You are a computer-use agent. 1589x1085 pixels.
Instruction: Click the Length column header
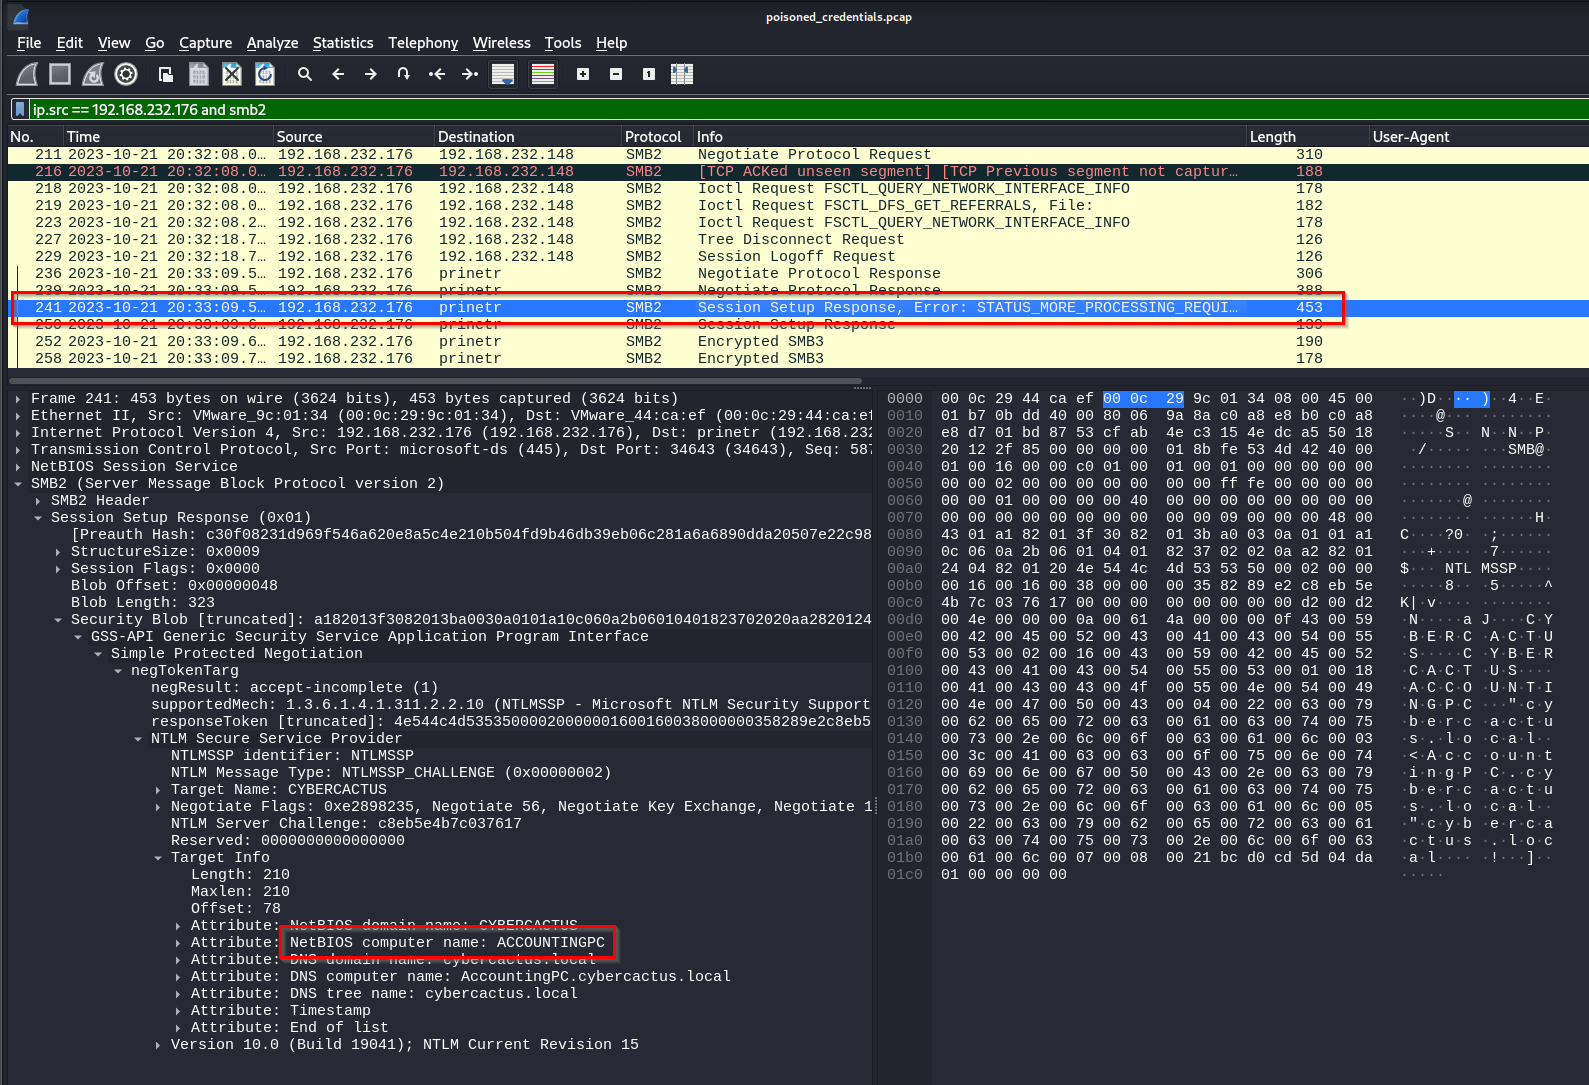pyautogui.click(x=1272, y=137)
